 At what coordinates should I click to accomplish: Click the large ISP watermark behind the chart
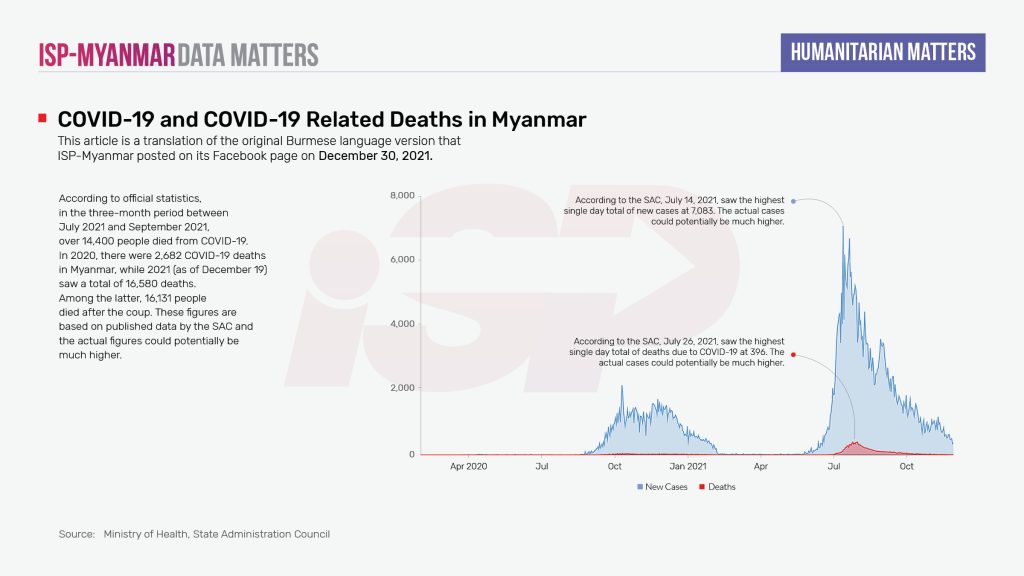[x=520, y=300]
